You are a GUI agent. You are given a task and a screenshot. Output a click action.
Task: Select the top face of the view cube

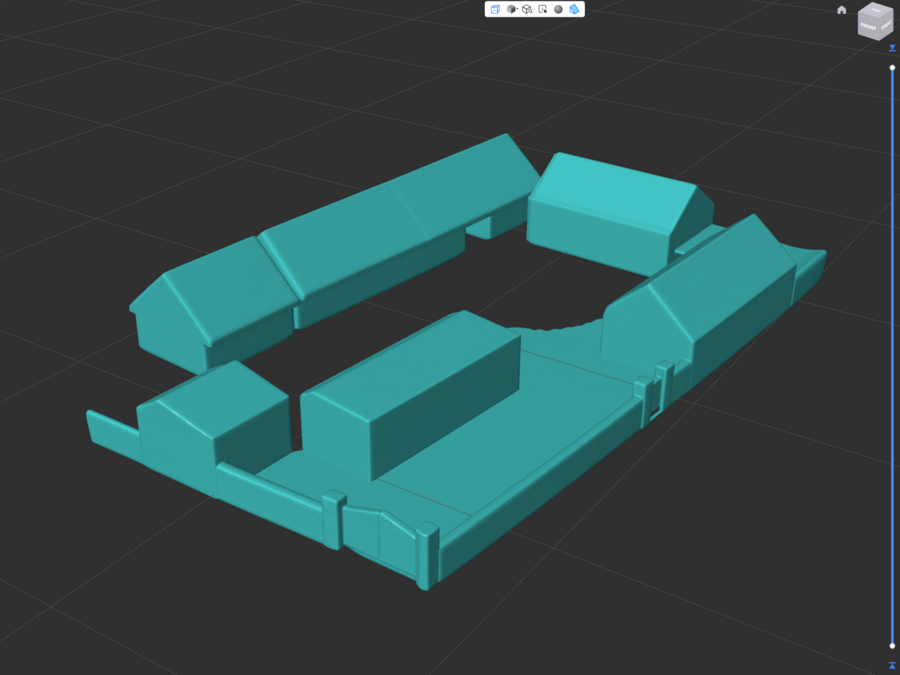876,10
